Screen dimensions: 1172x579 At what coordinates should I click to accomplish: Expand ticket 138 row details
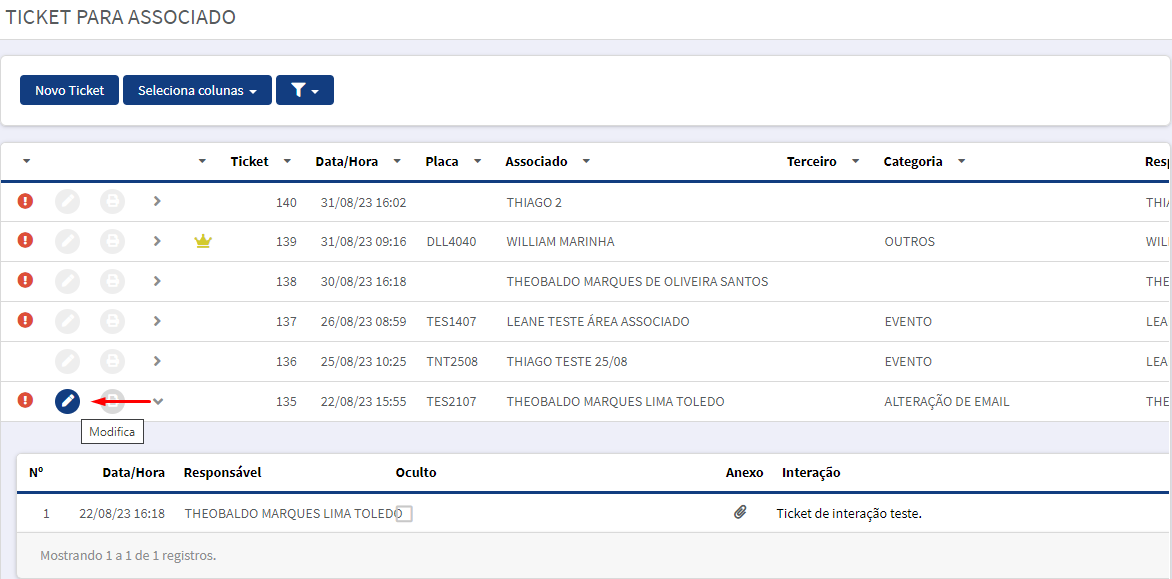point(157,280)
